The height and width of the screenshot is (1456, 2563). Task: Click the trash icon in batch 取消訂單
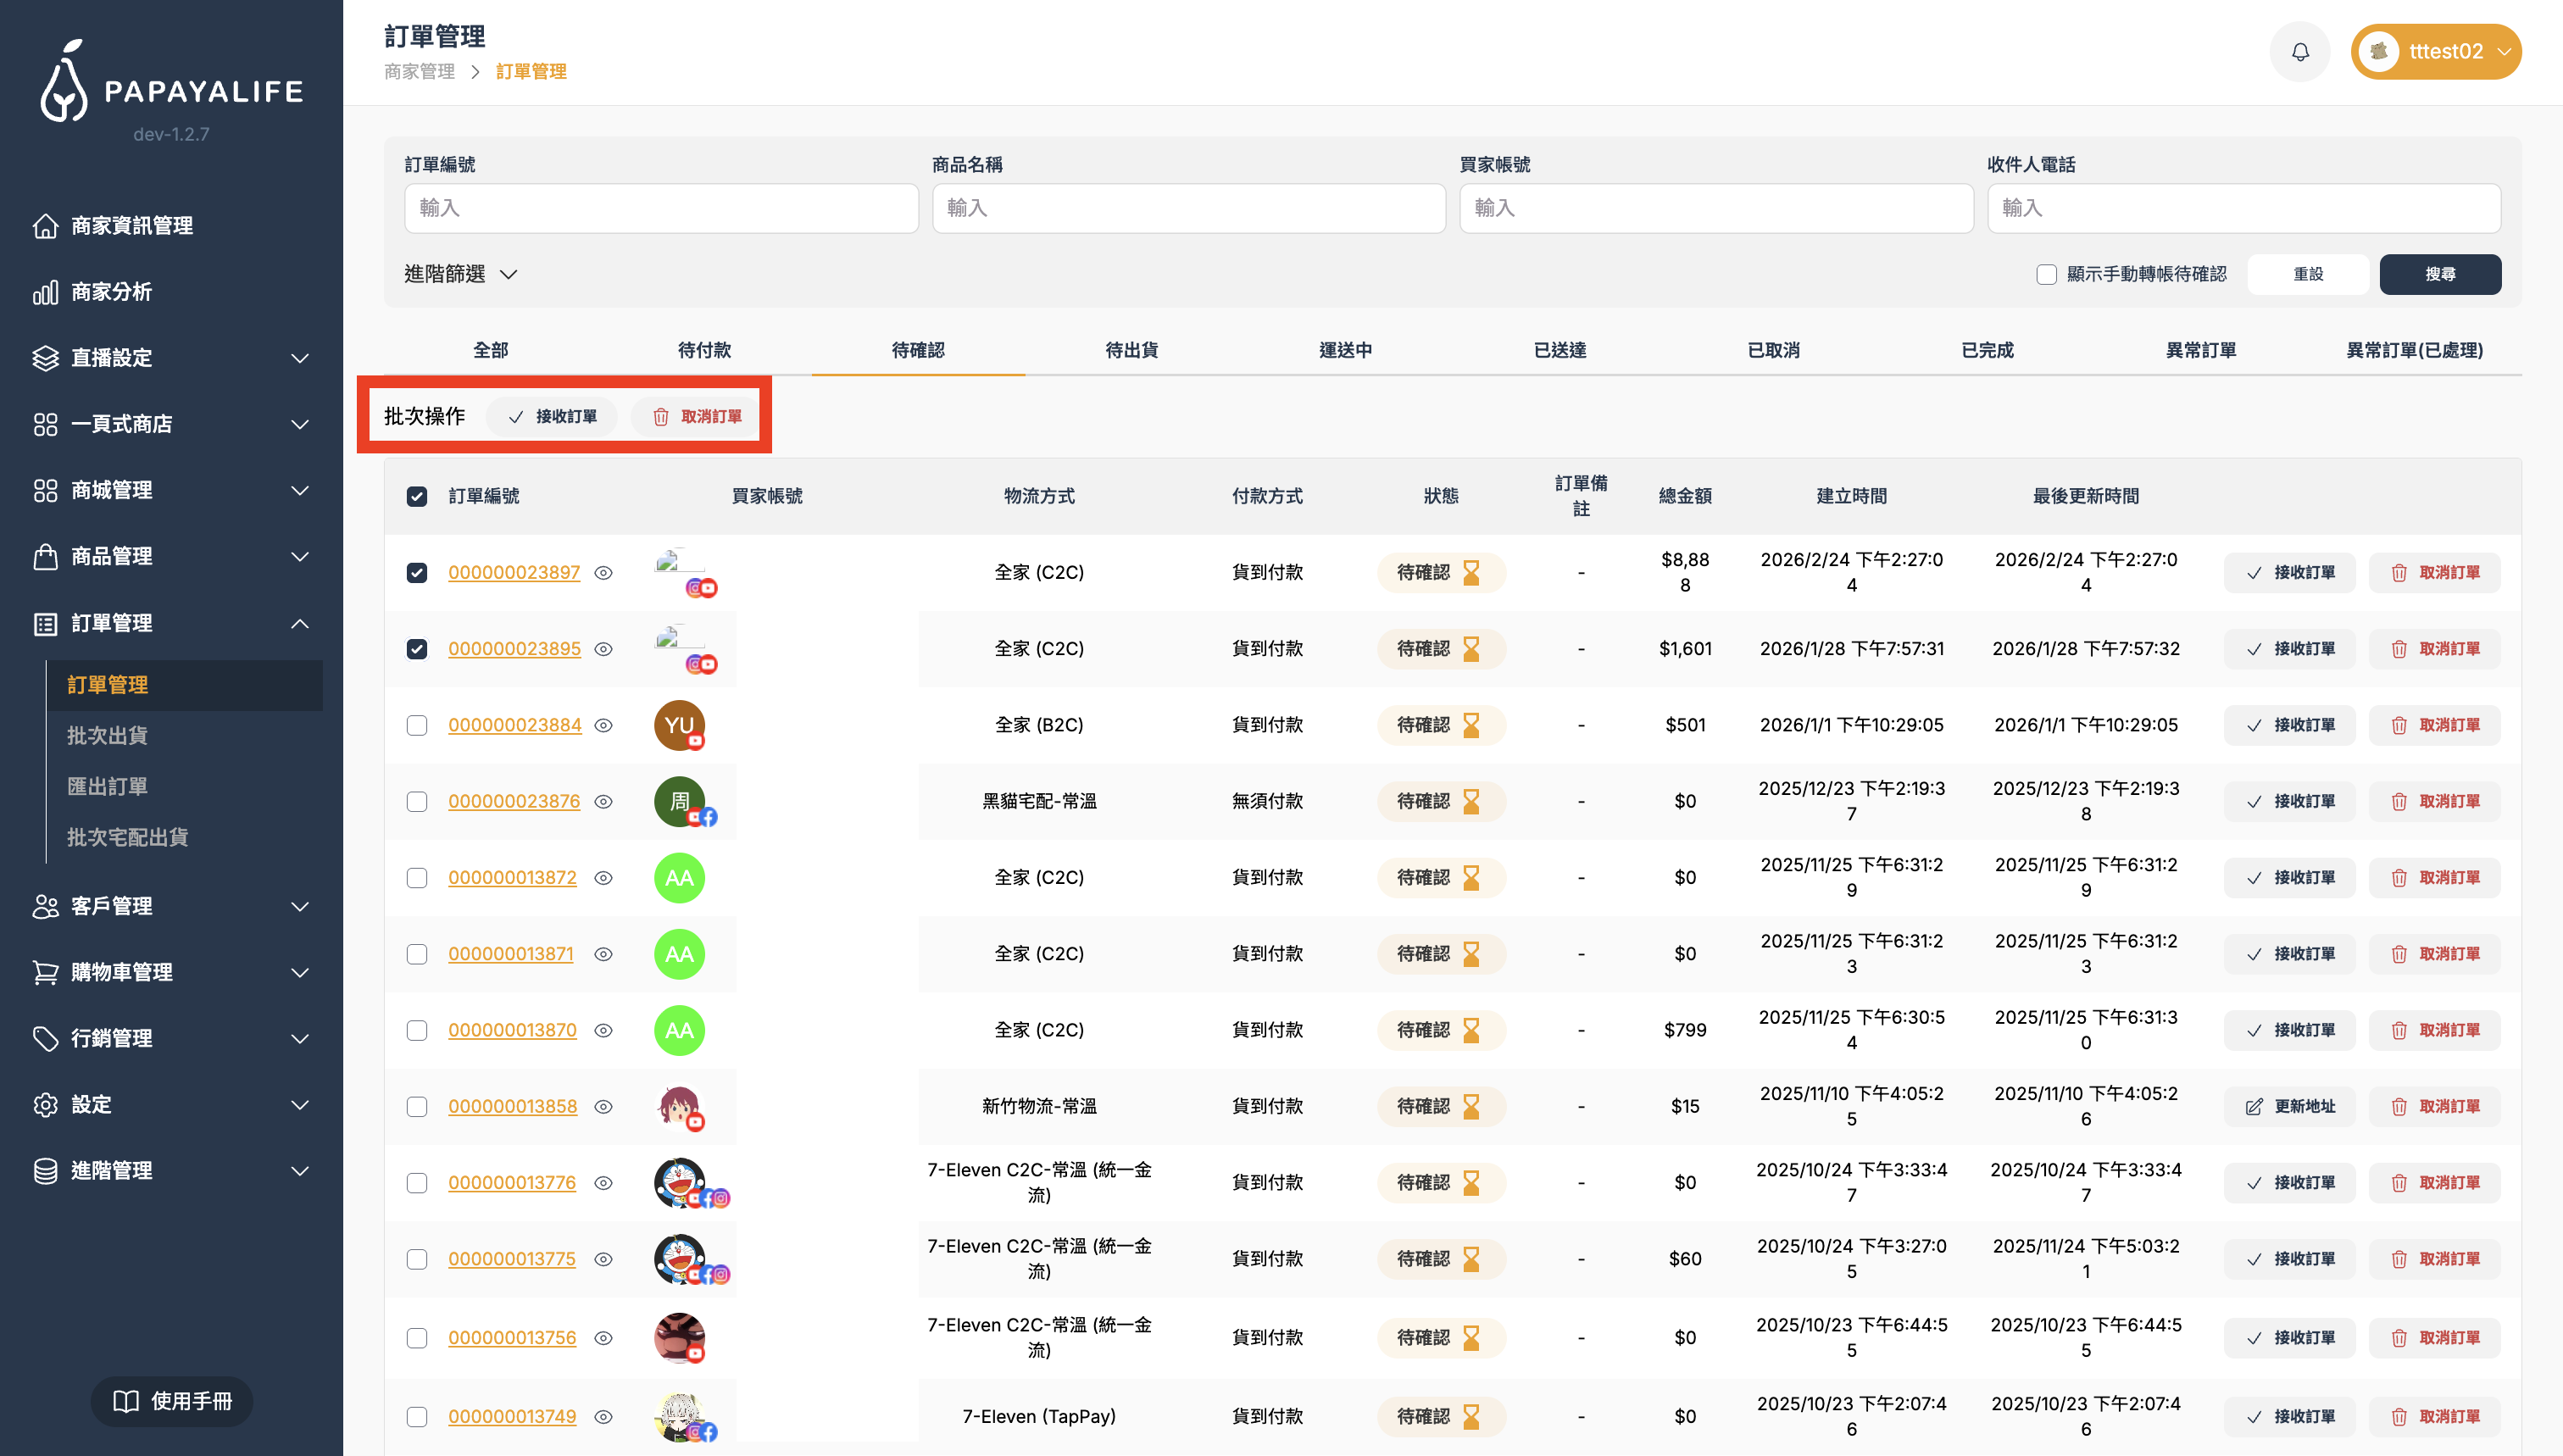coord(661,417)
